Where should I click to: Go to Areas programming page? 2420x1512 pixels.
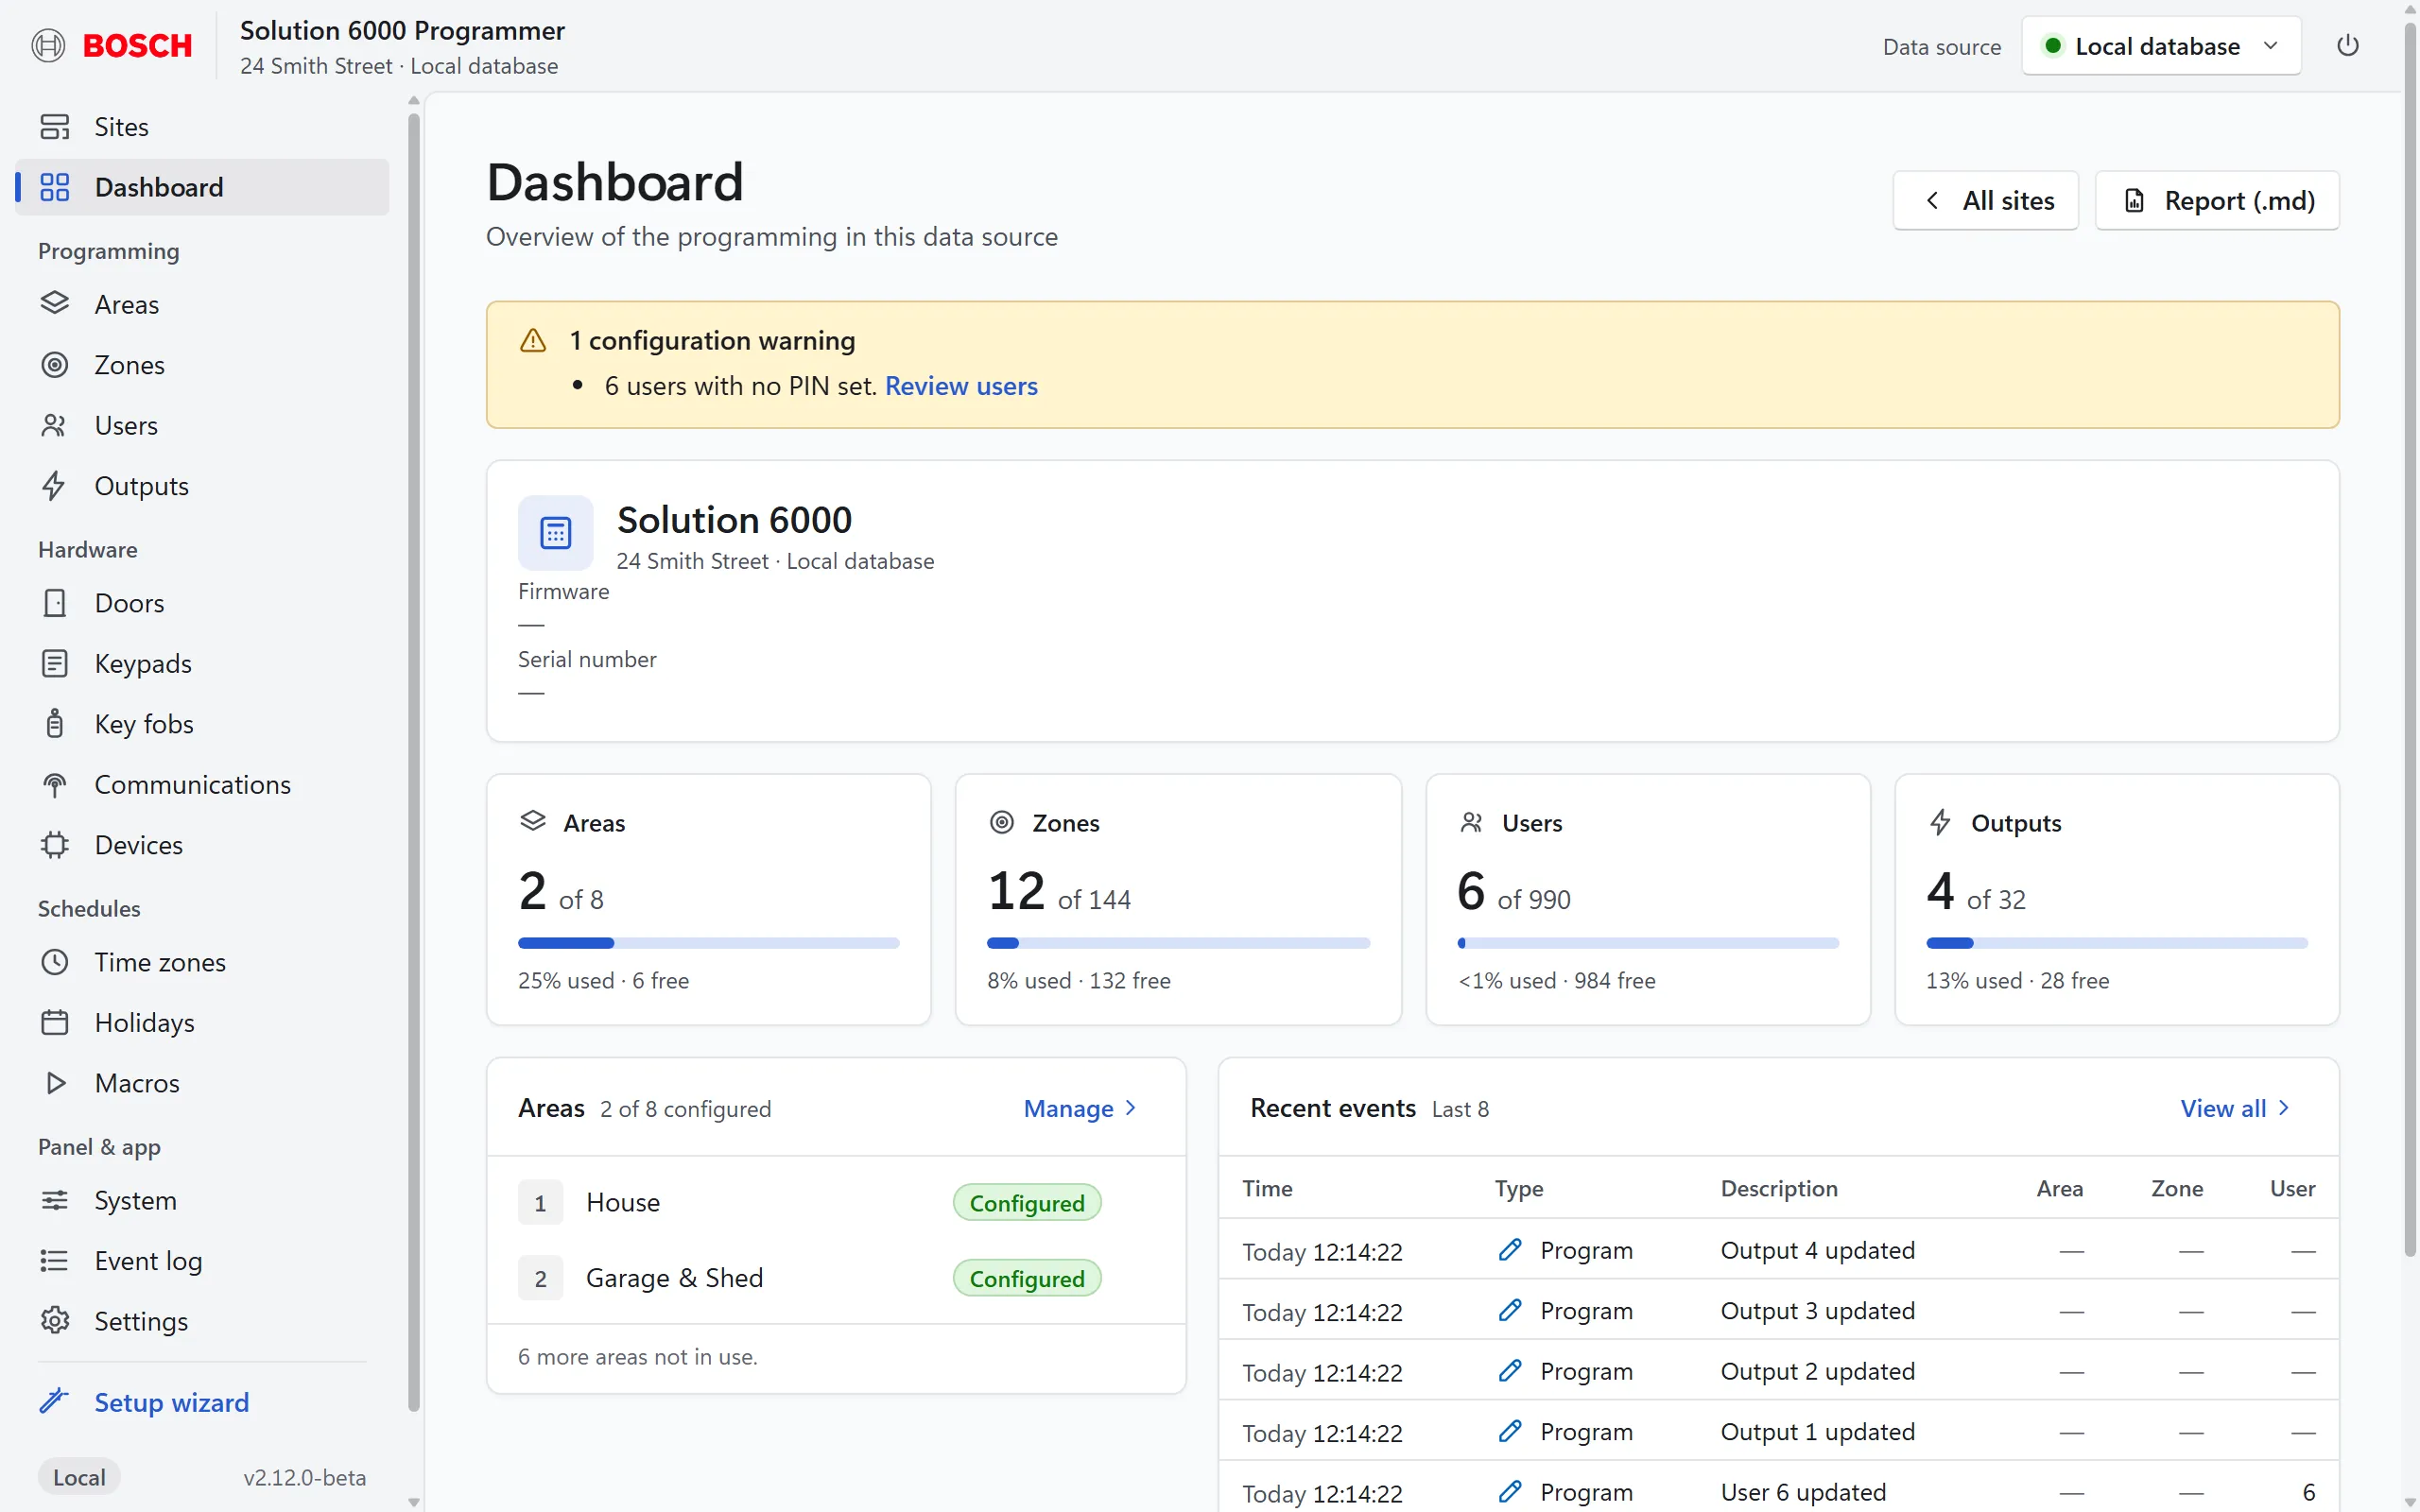202,304
